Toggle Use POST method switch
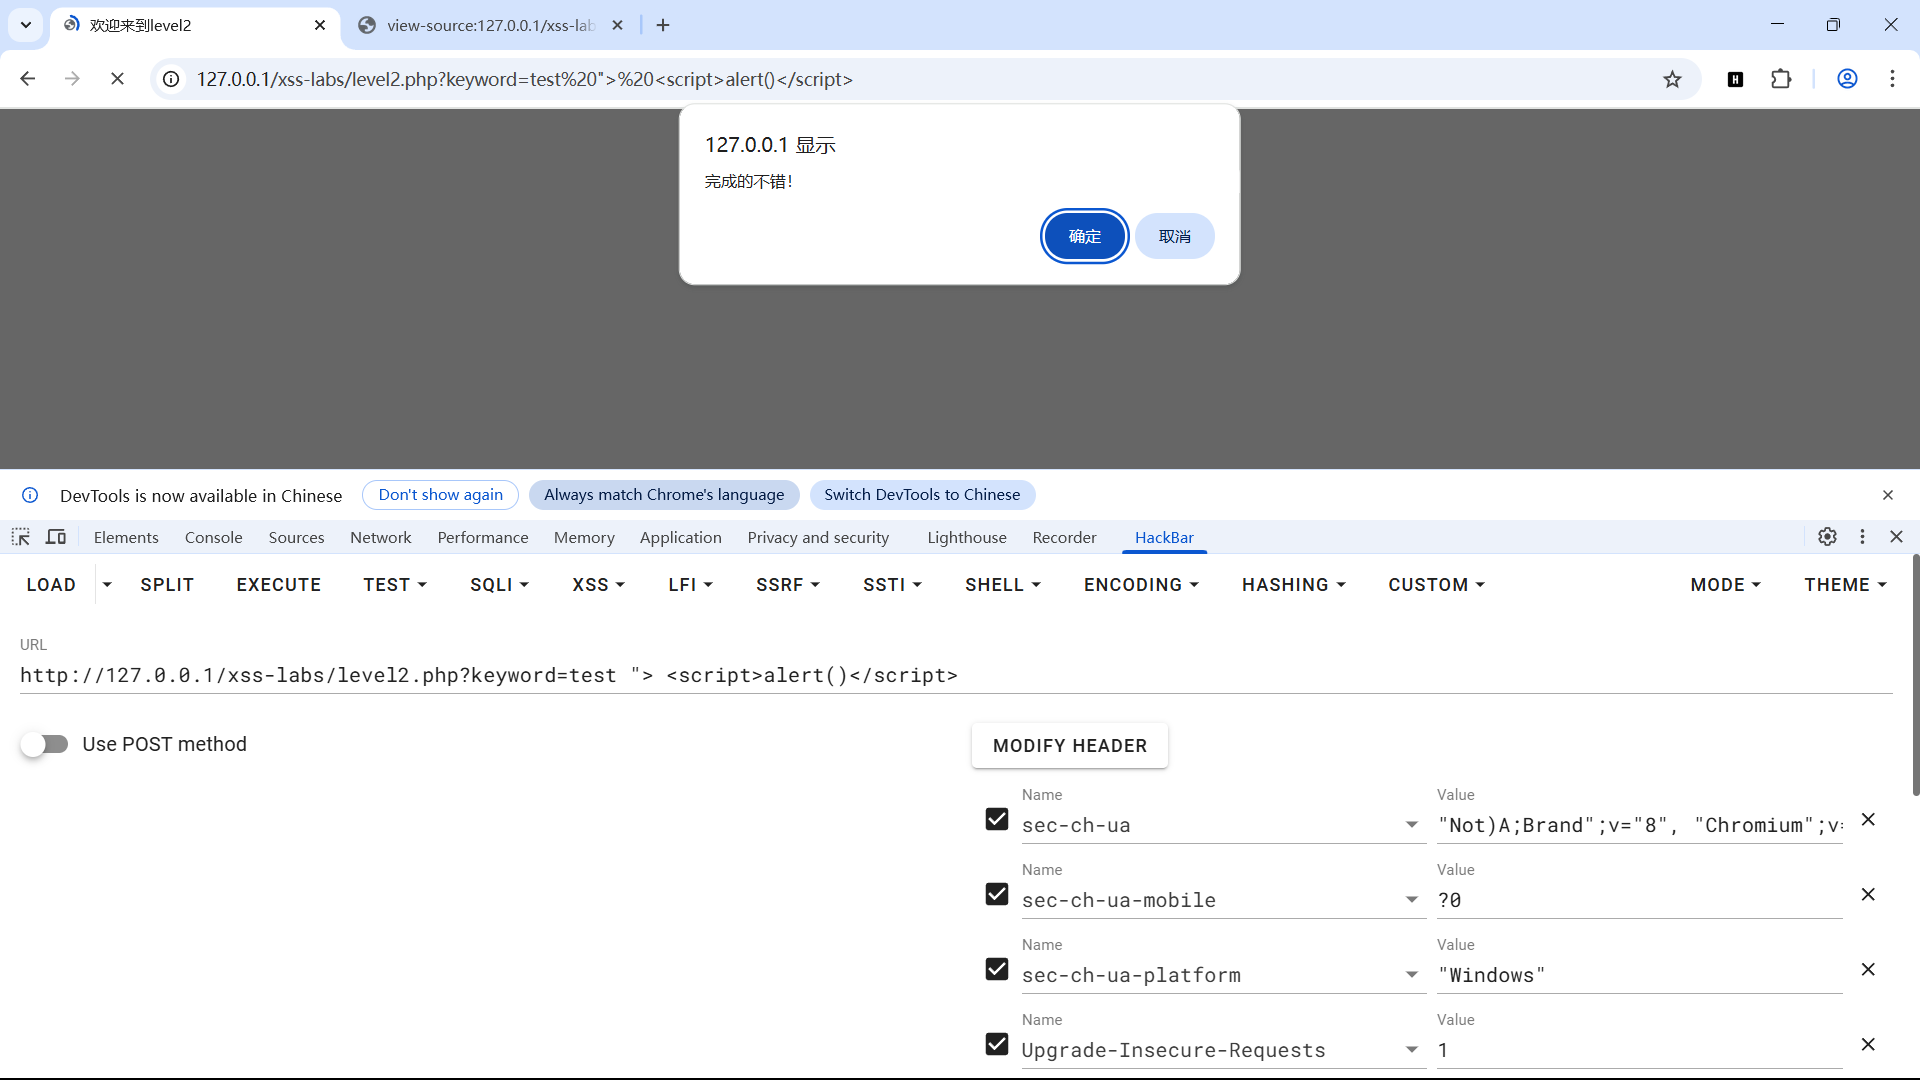Screen dimensions: 1920x1080 pos(45,744)
